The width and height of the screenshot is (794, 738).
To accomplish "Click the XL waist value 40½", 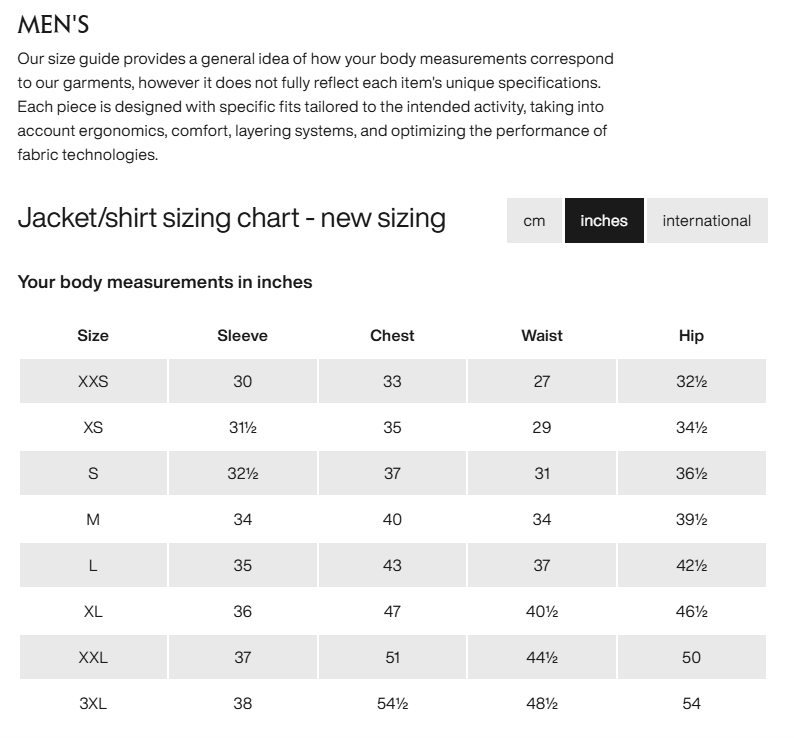I will click(542, 611).
